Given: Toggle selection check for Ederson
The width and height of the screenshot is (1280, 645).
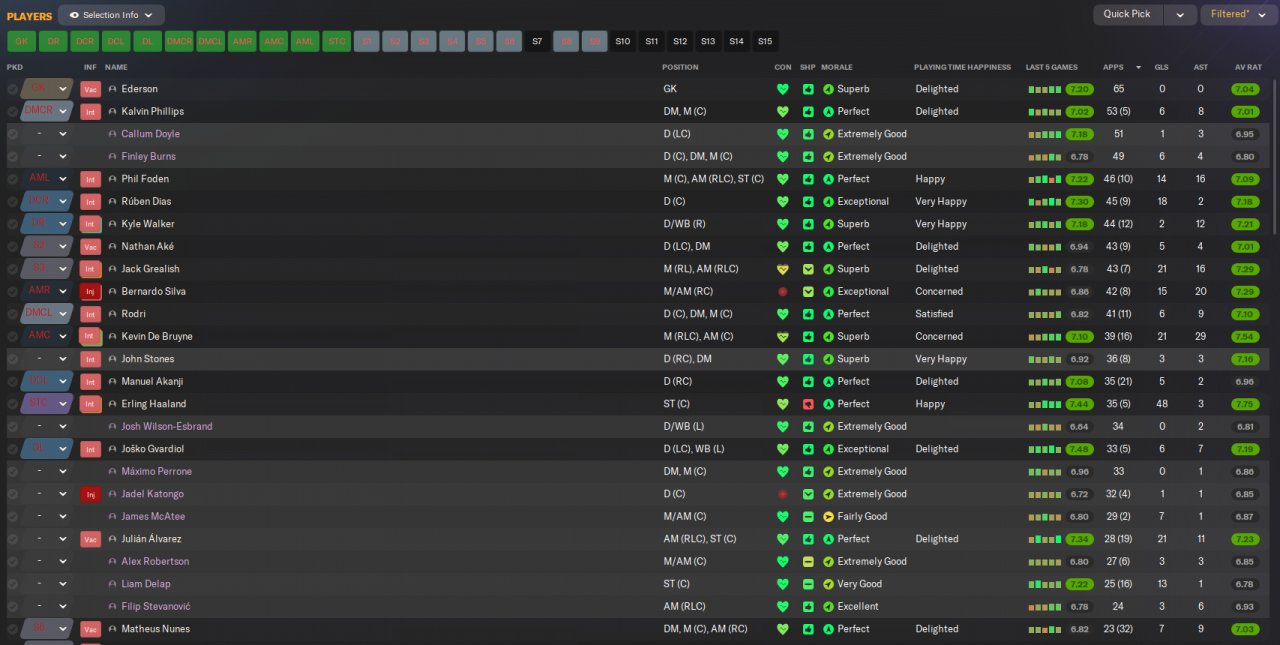Looking at the screenshot, I should coord(13,89).
